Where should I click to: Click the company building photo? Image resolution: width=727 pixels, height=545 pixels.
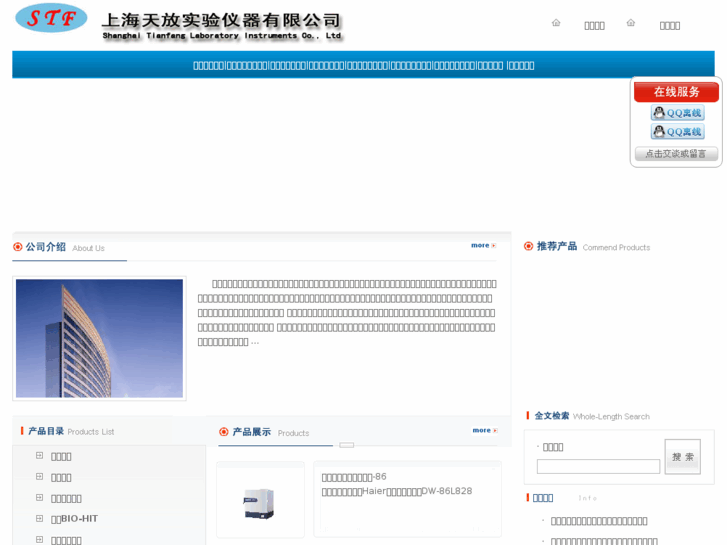click(x=99, y=338)
